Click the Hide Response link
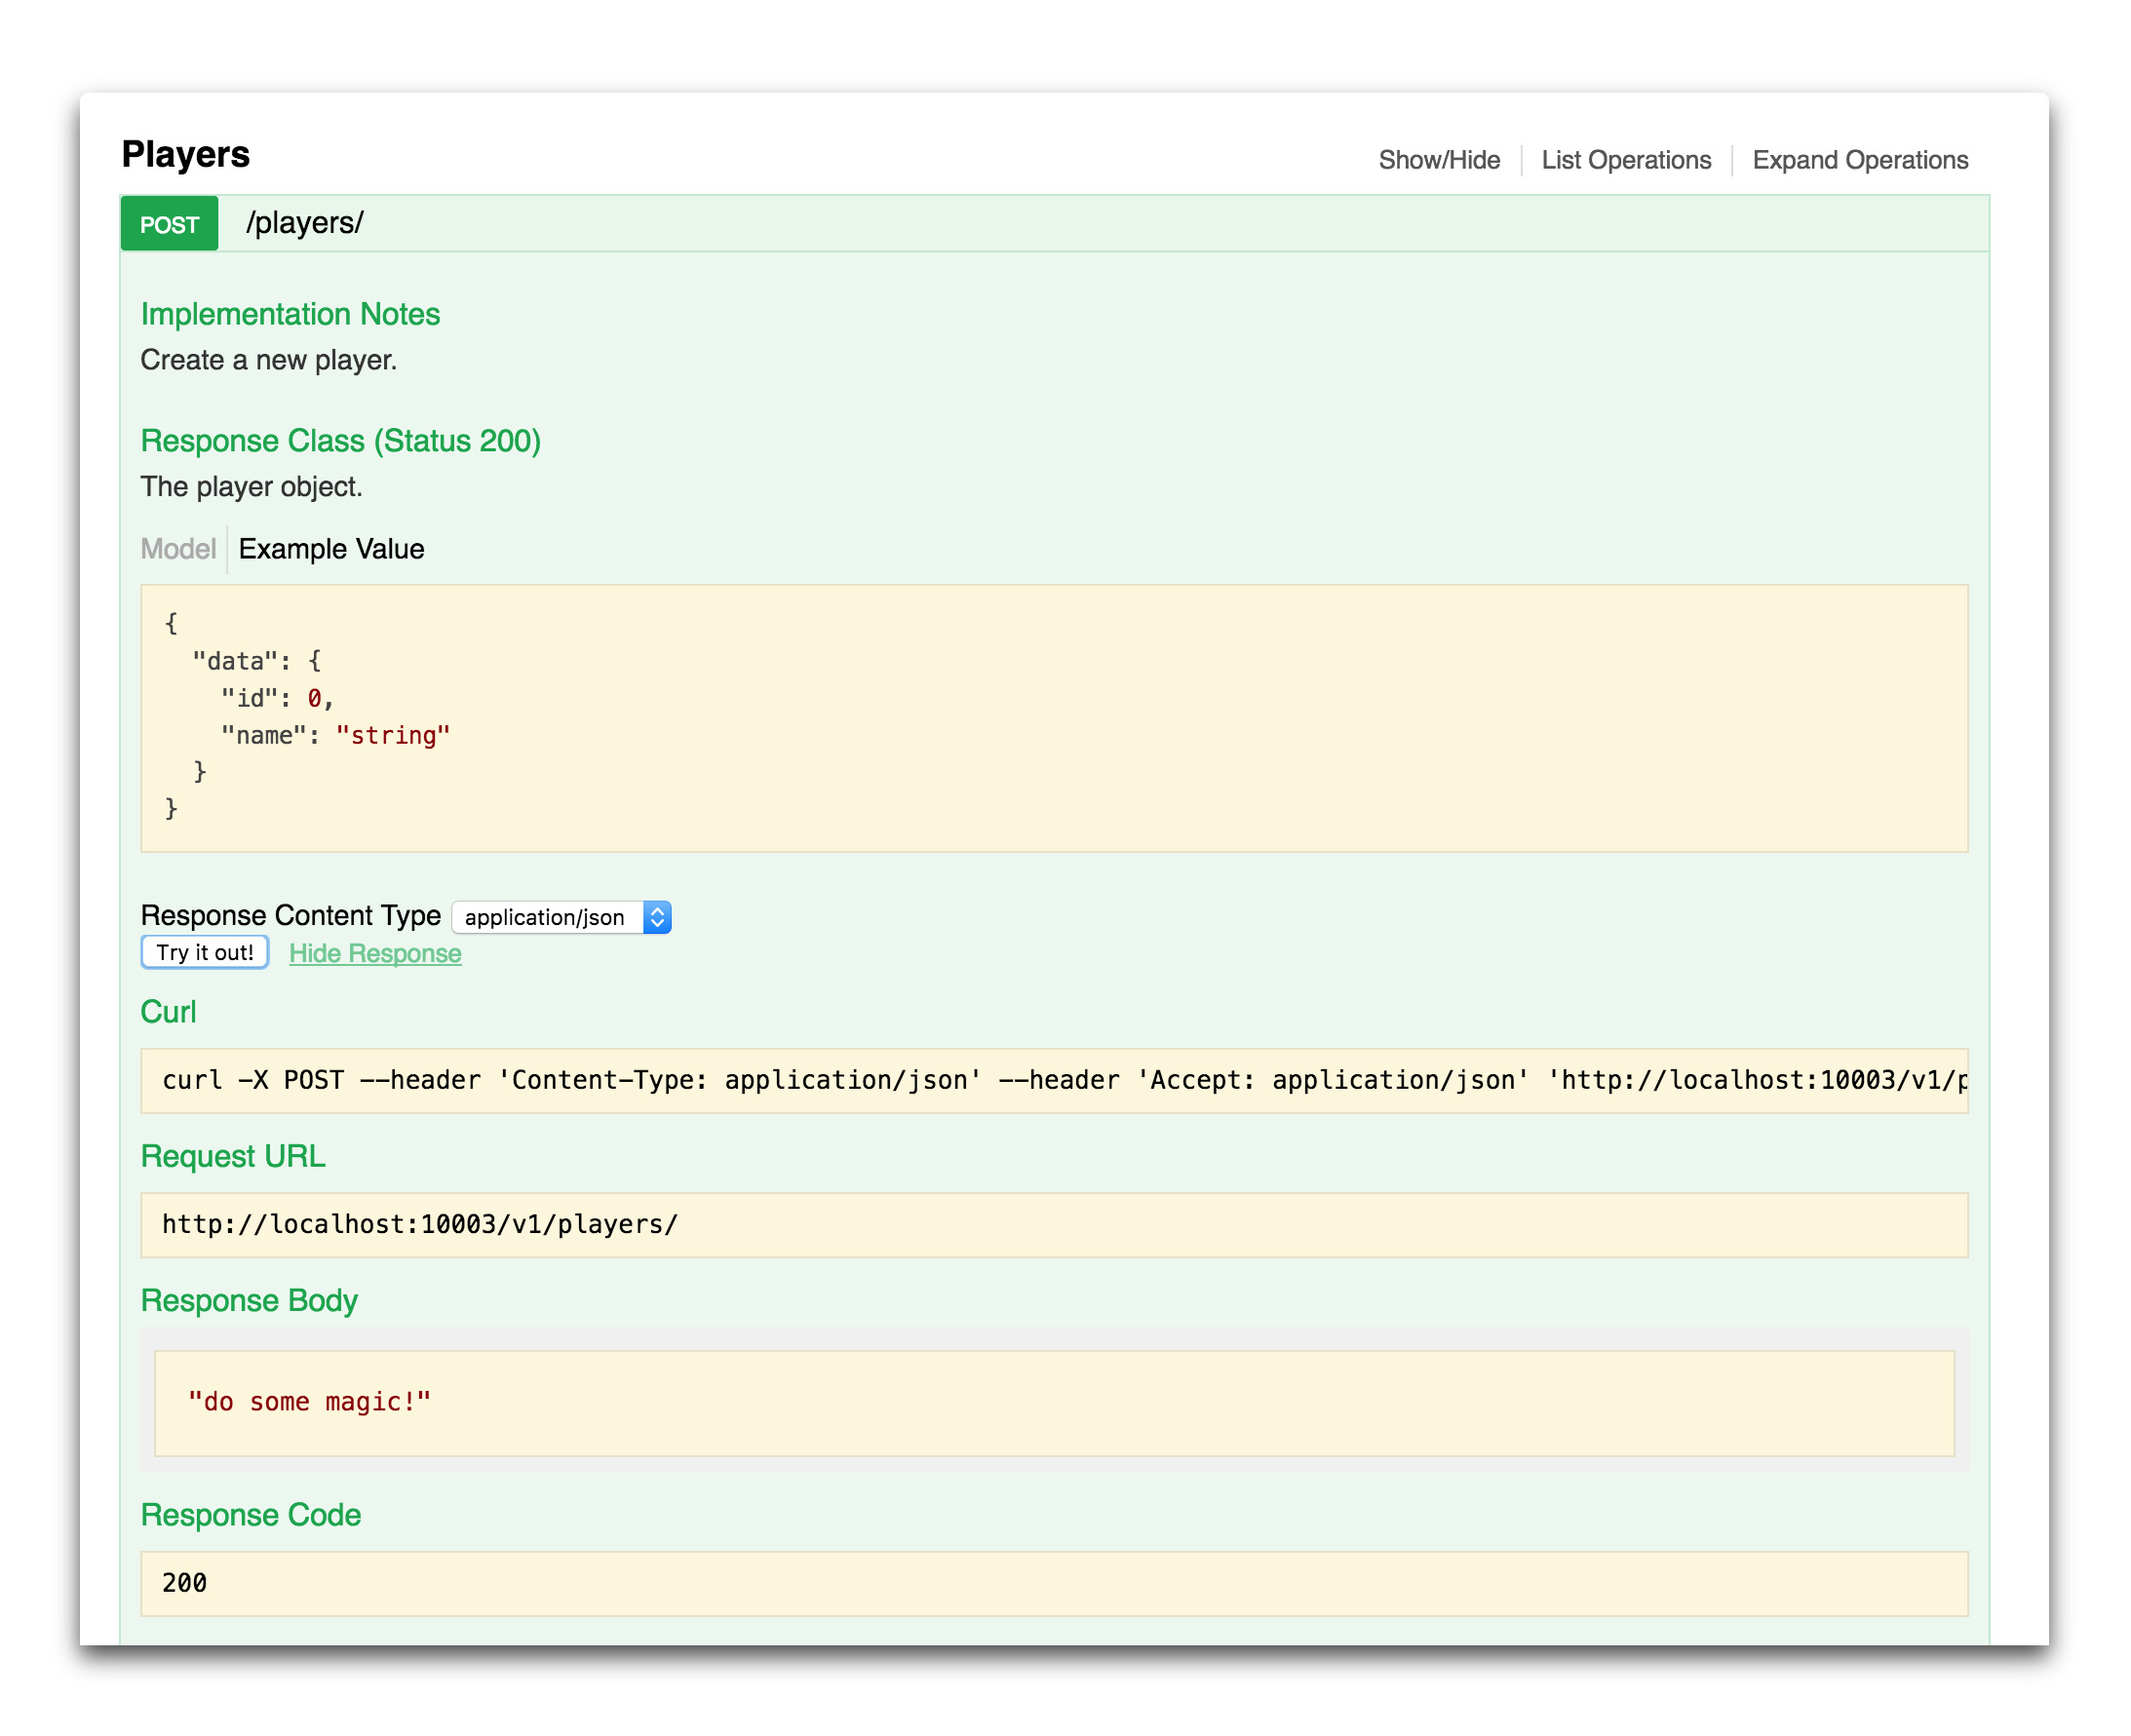 pyautogui.click(x=375, y=953)
